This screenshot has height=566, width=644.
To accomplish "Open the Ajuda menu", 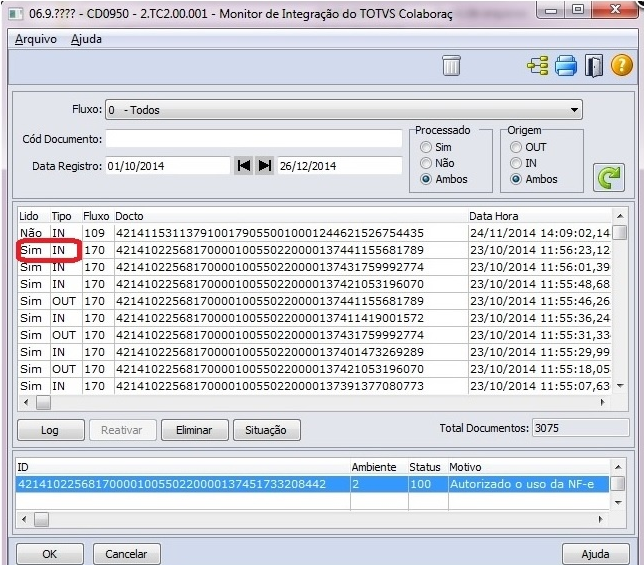I will [86, 39].
